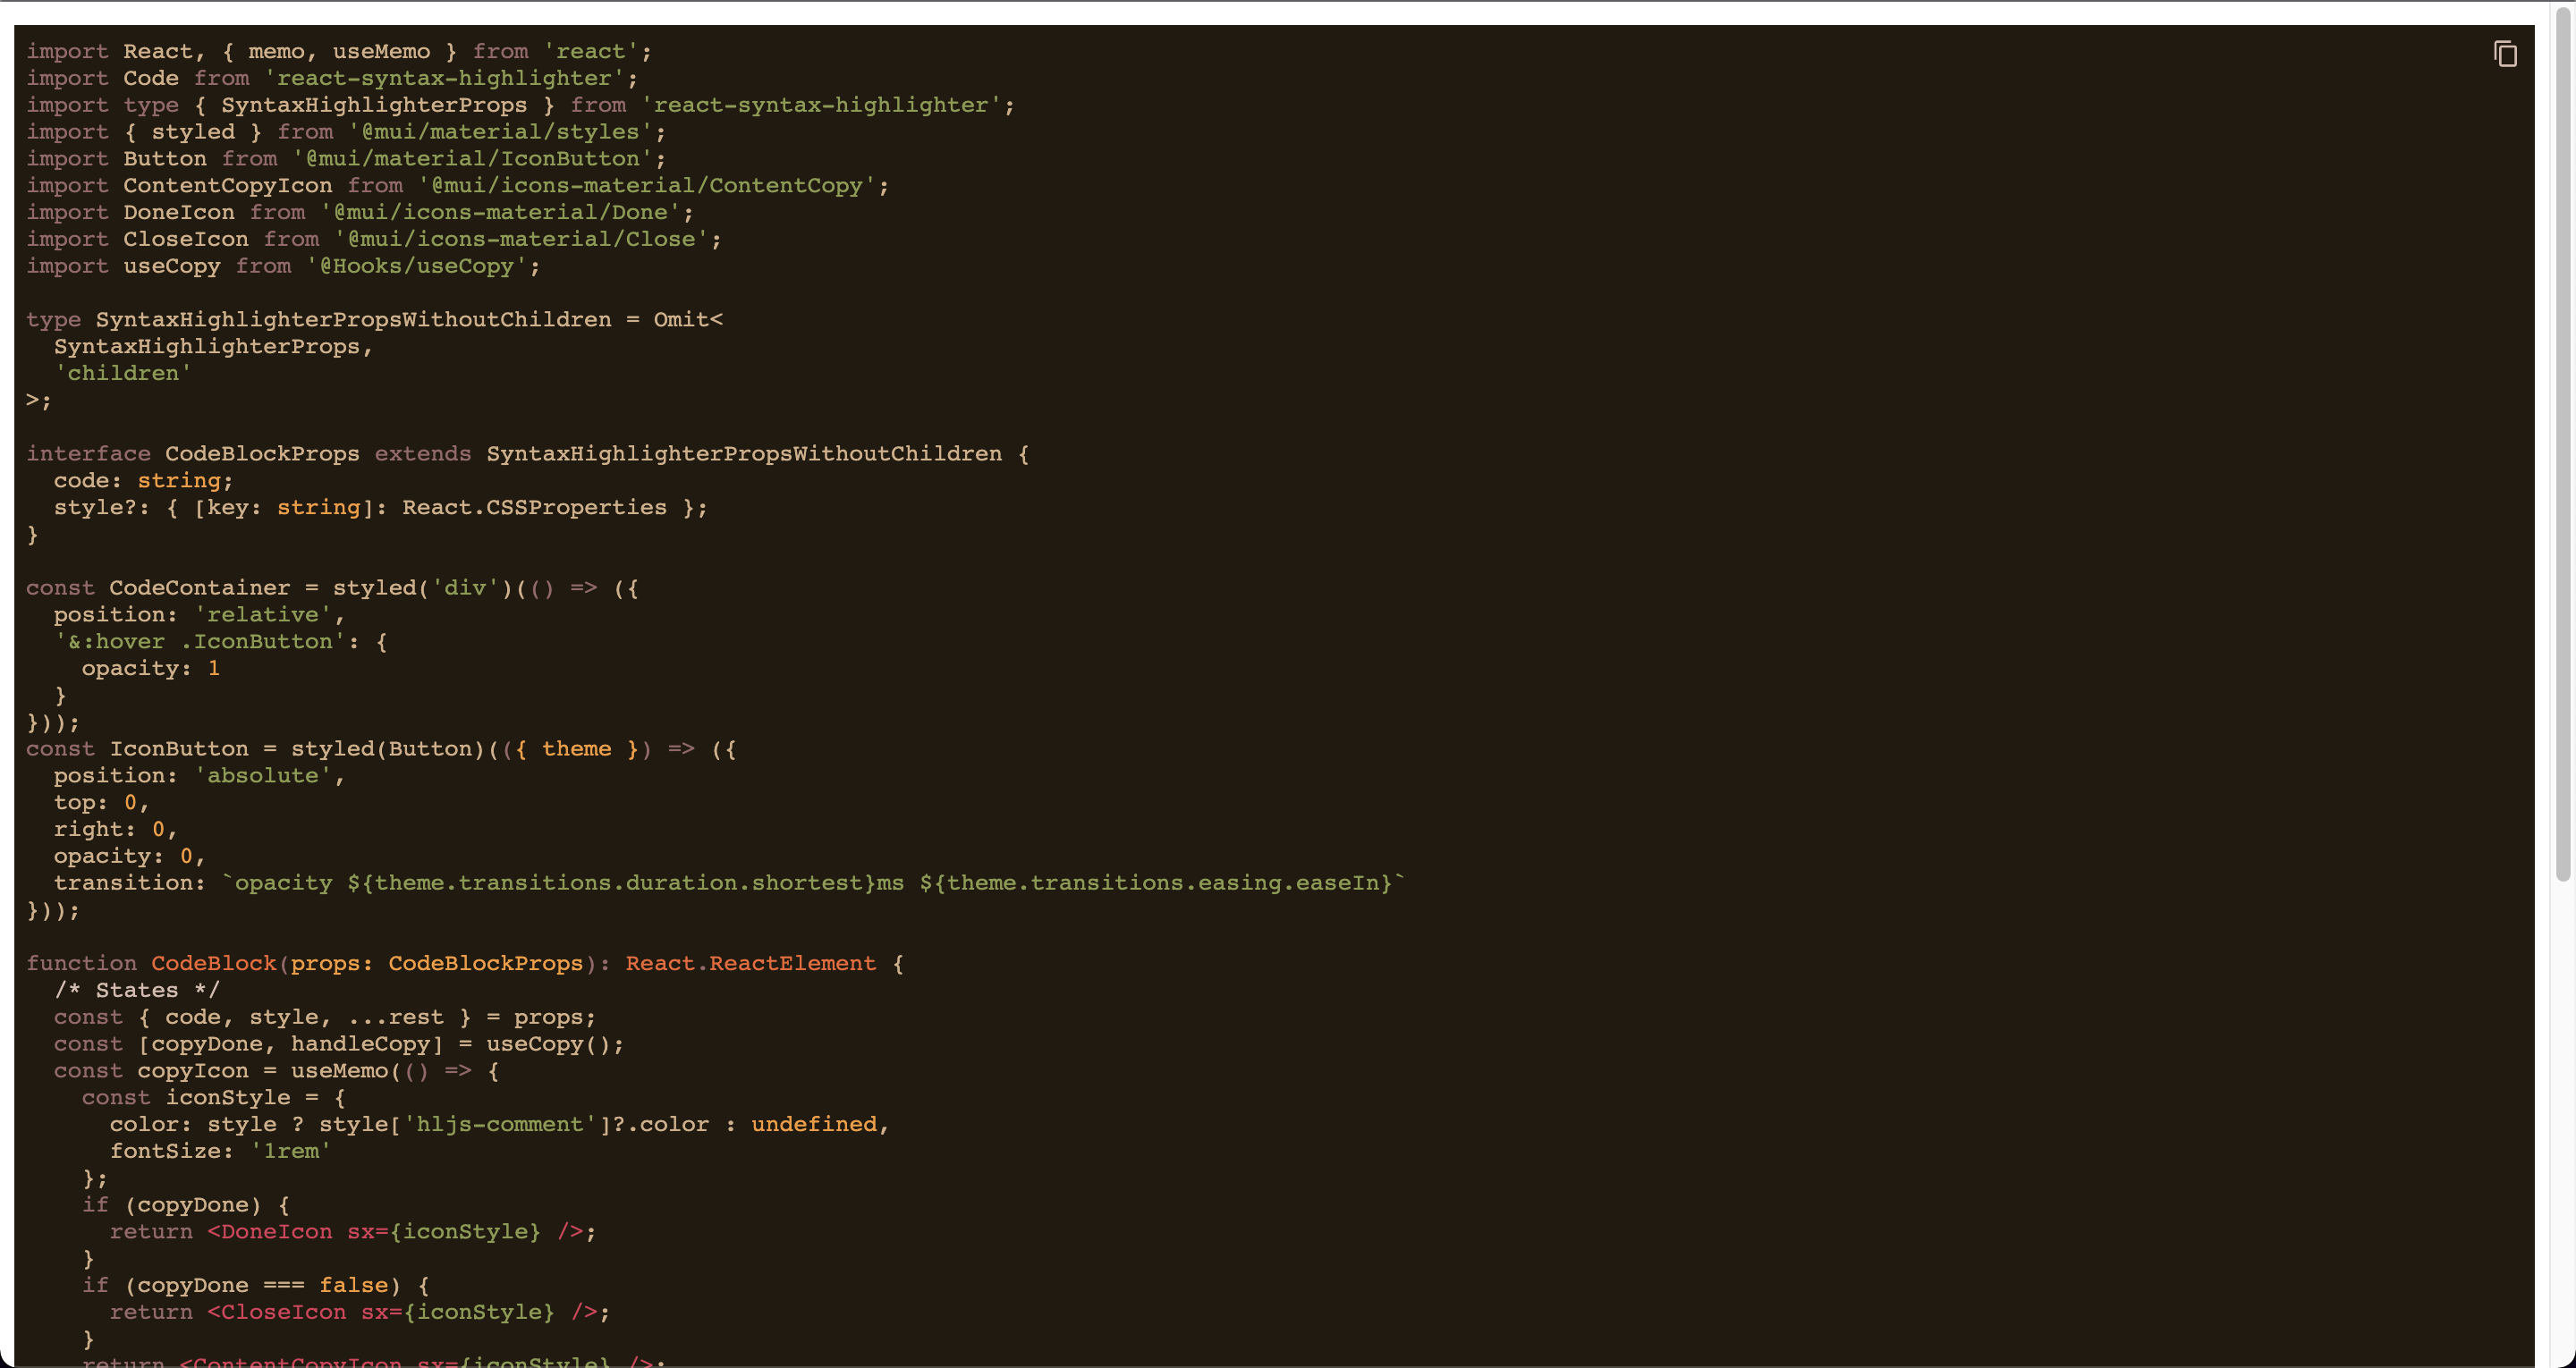Click the "ContentCopyIcon" import name
Viewport: 2576px width, 1368px height.
[x=228, y=186]
